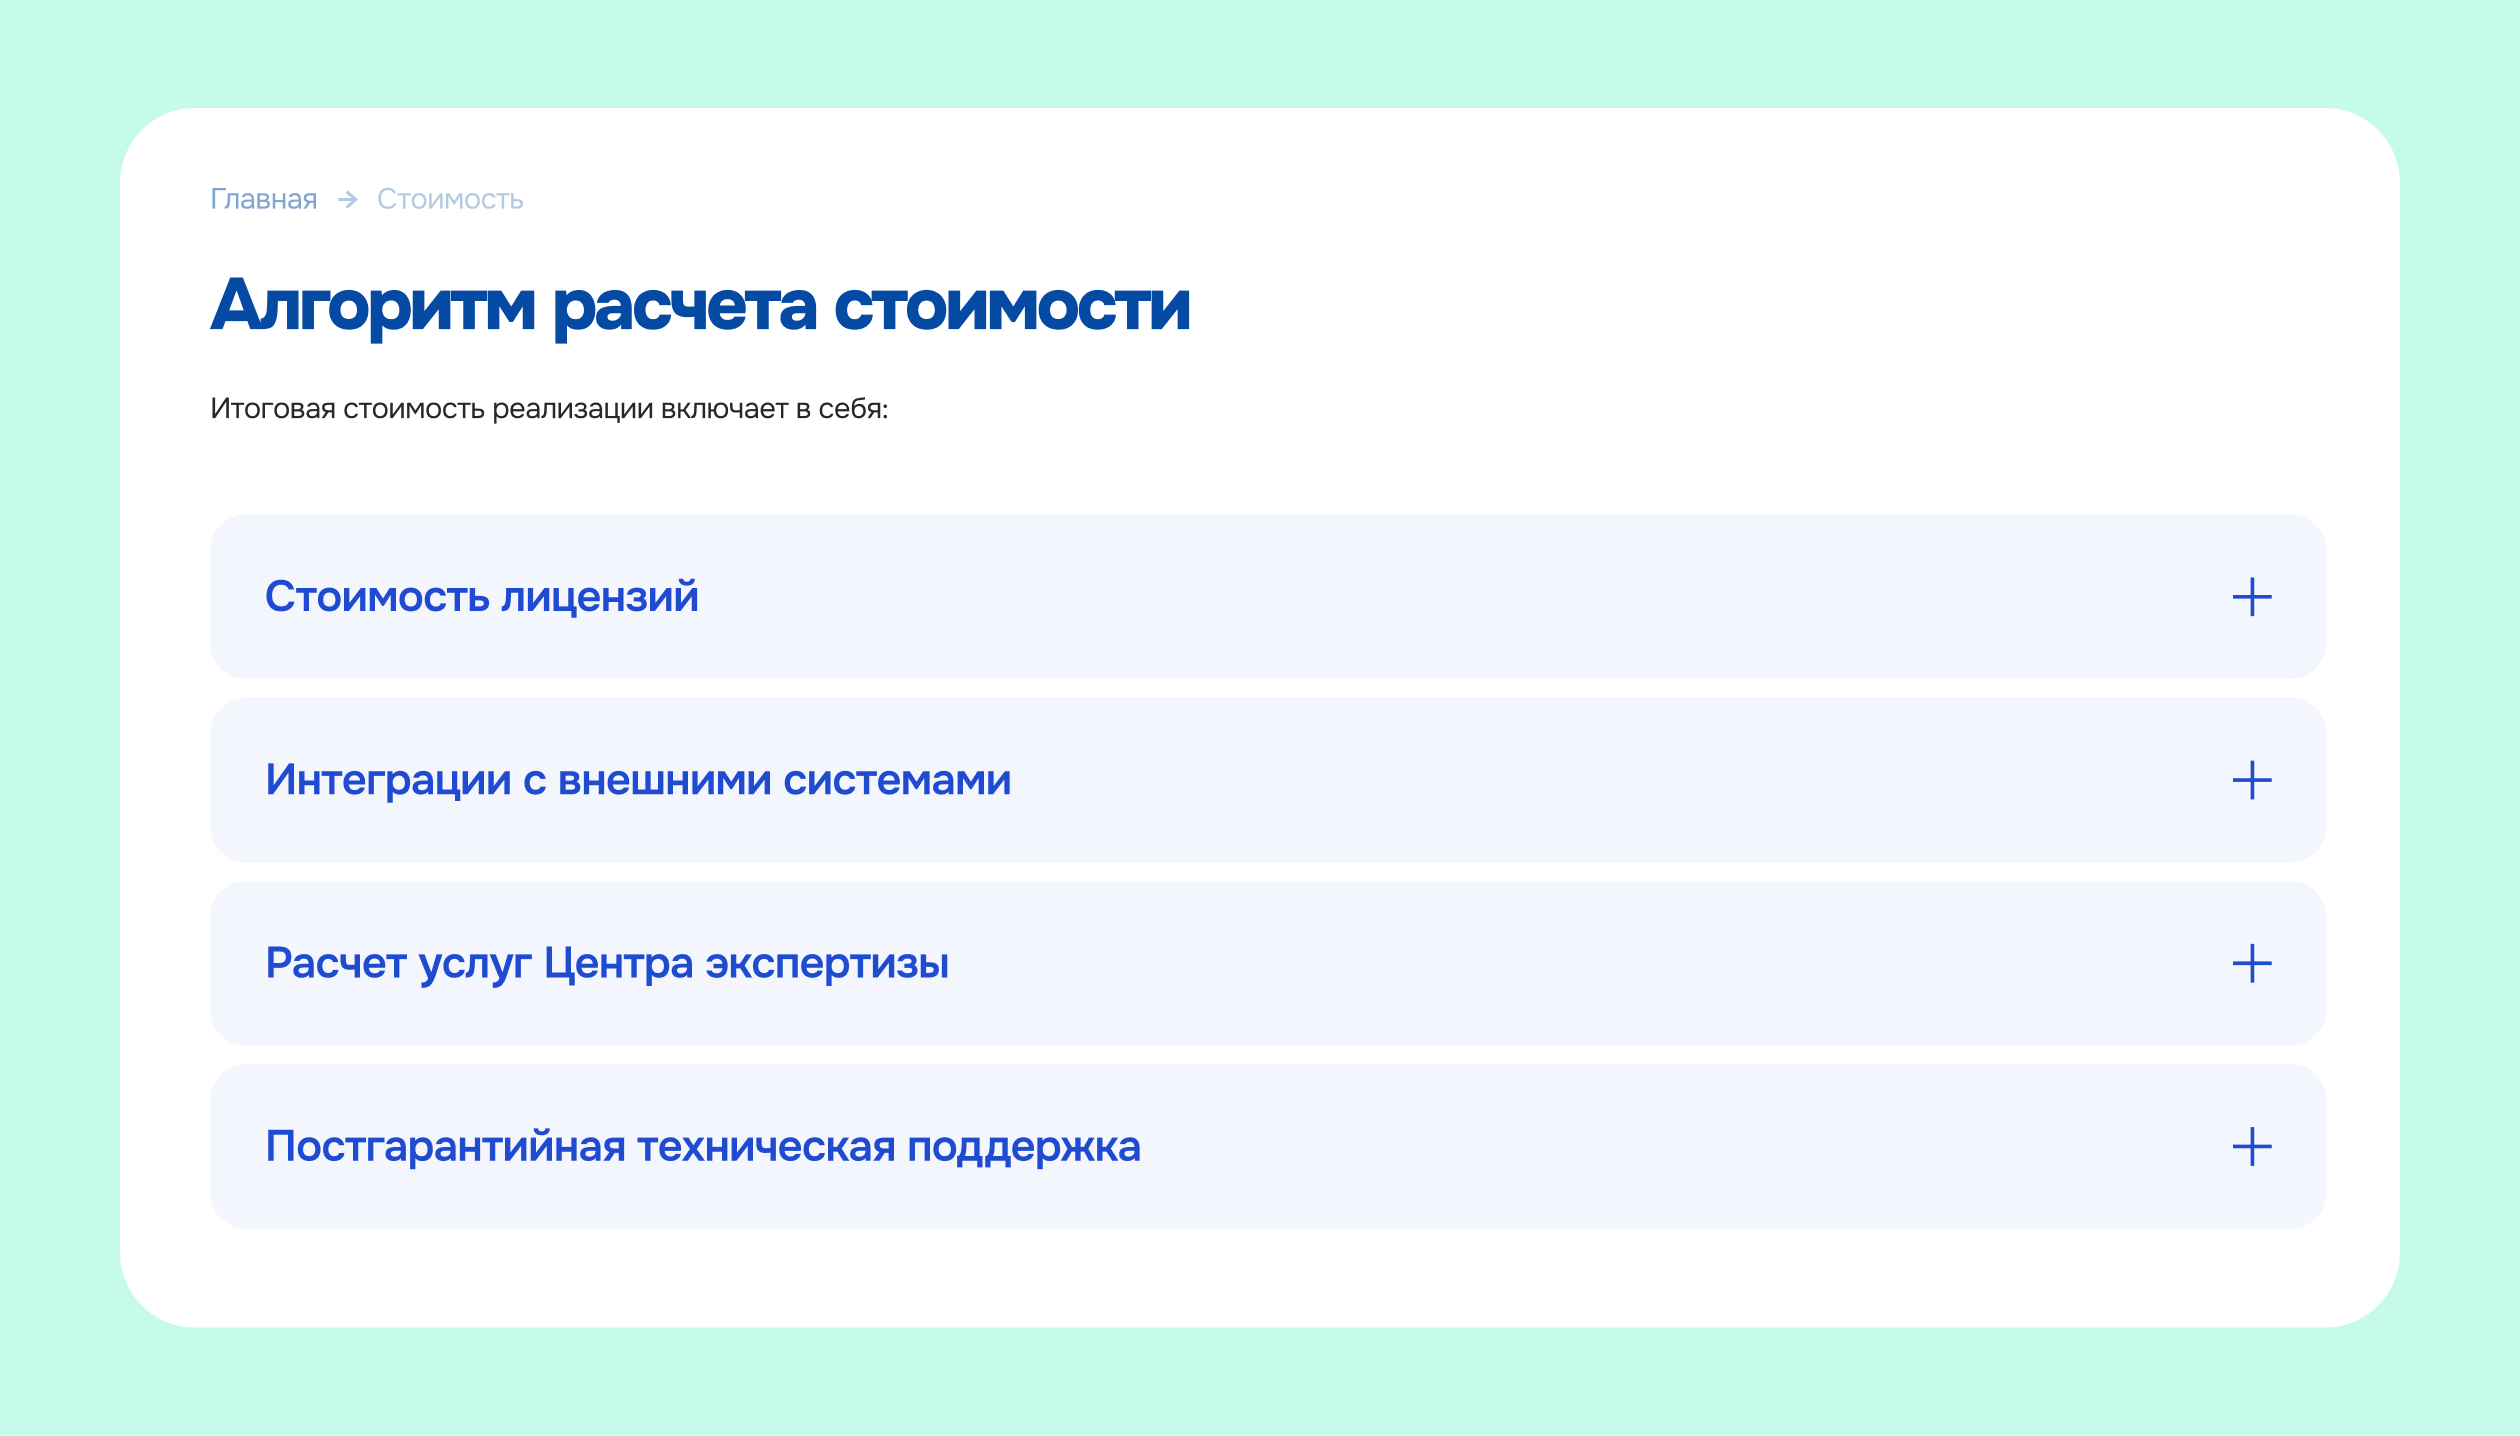Go to Главная breadcrumb link

pyautogui.click(x=263, y=200)
